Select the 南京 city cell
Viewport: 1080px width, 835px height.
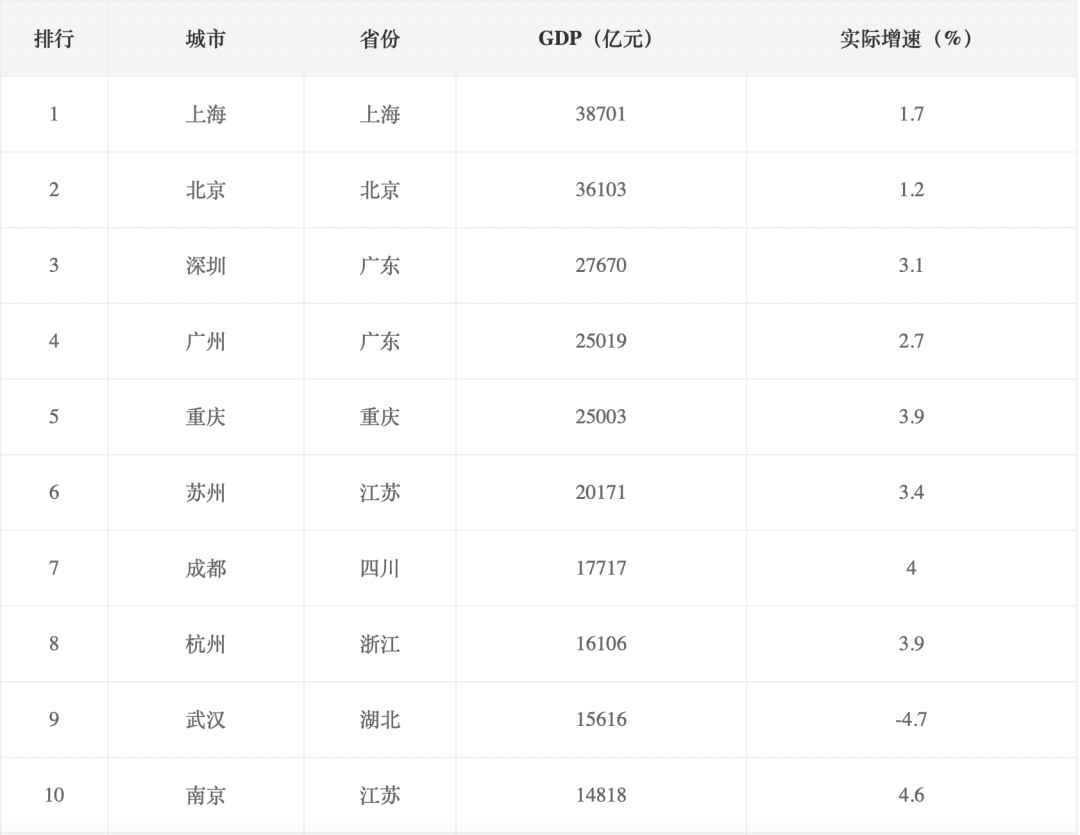[205, 796]
